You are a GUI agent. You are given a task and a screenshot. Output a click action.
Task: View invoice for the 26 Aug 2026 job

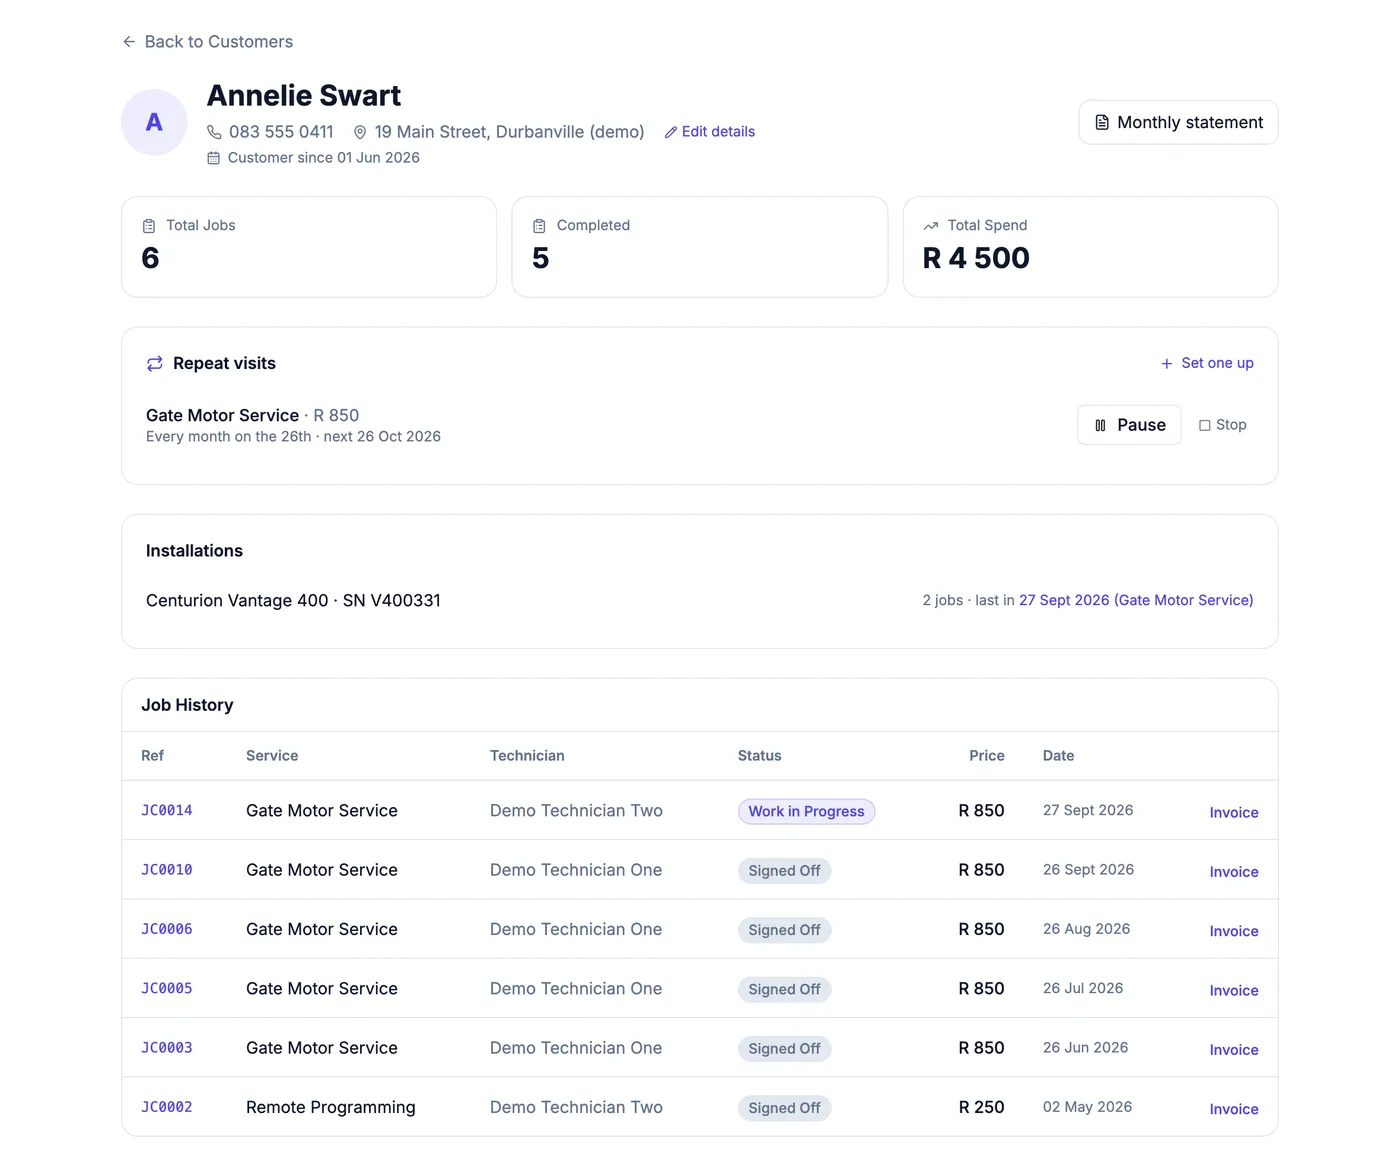1234,931
